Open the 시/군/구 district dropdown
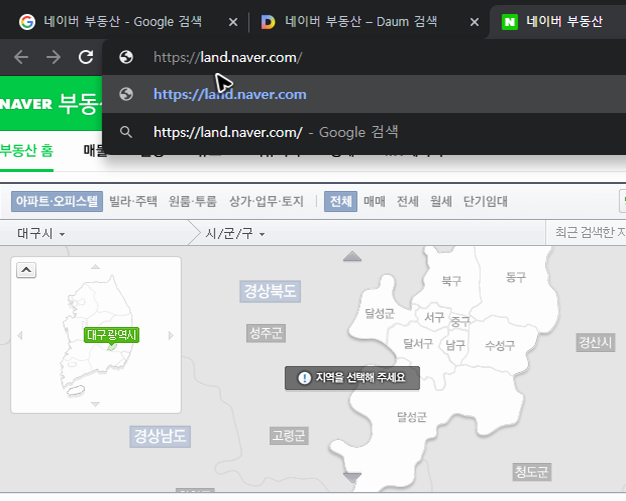The image size is (626, 501). (235, 233)
